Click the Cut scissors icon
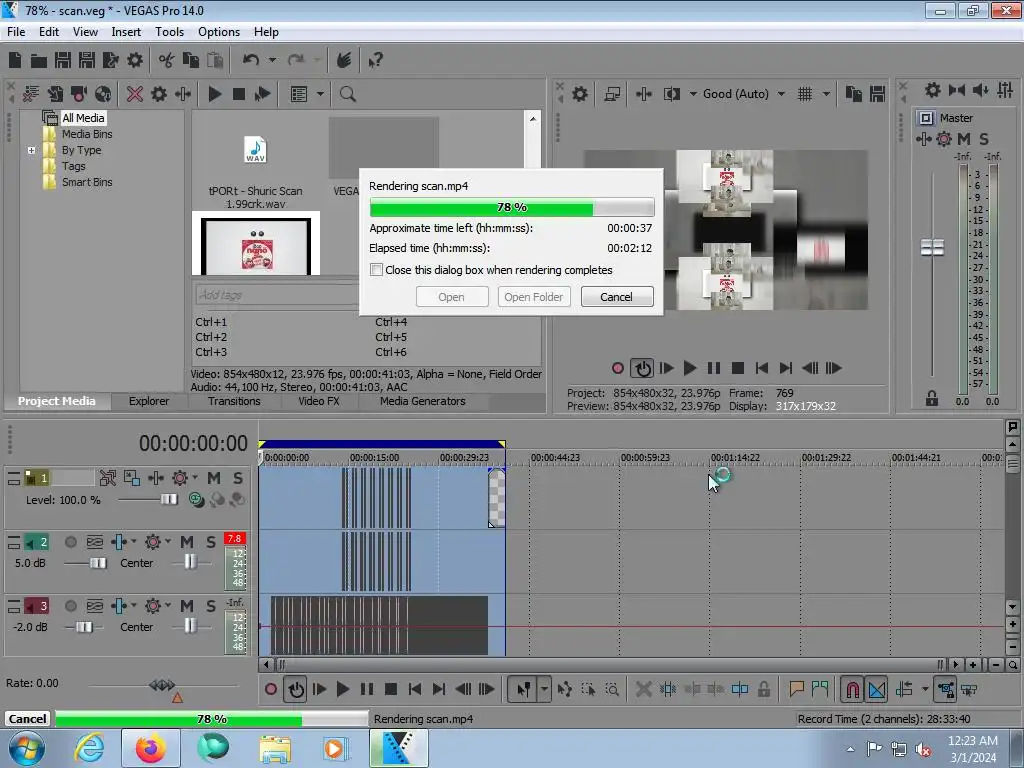 click(x=167, y=61)
